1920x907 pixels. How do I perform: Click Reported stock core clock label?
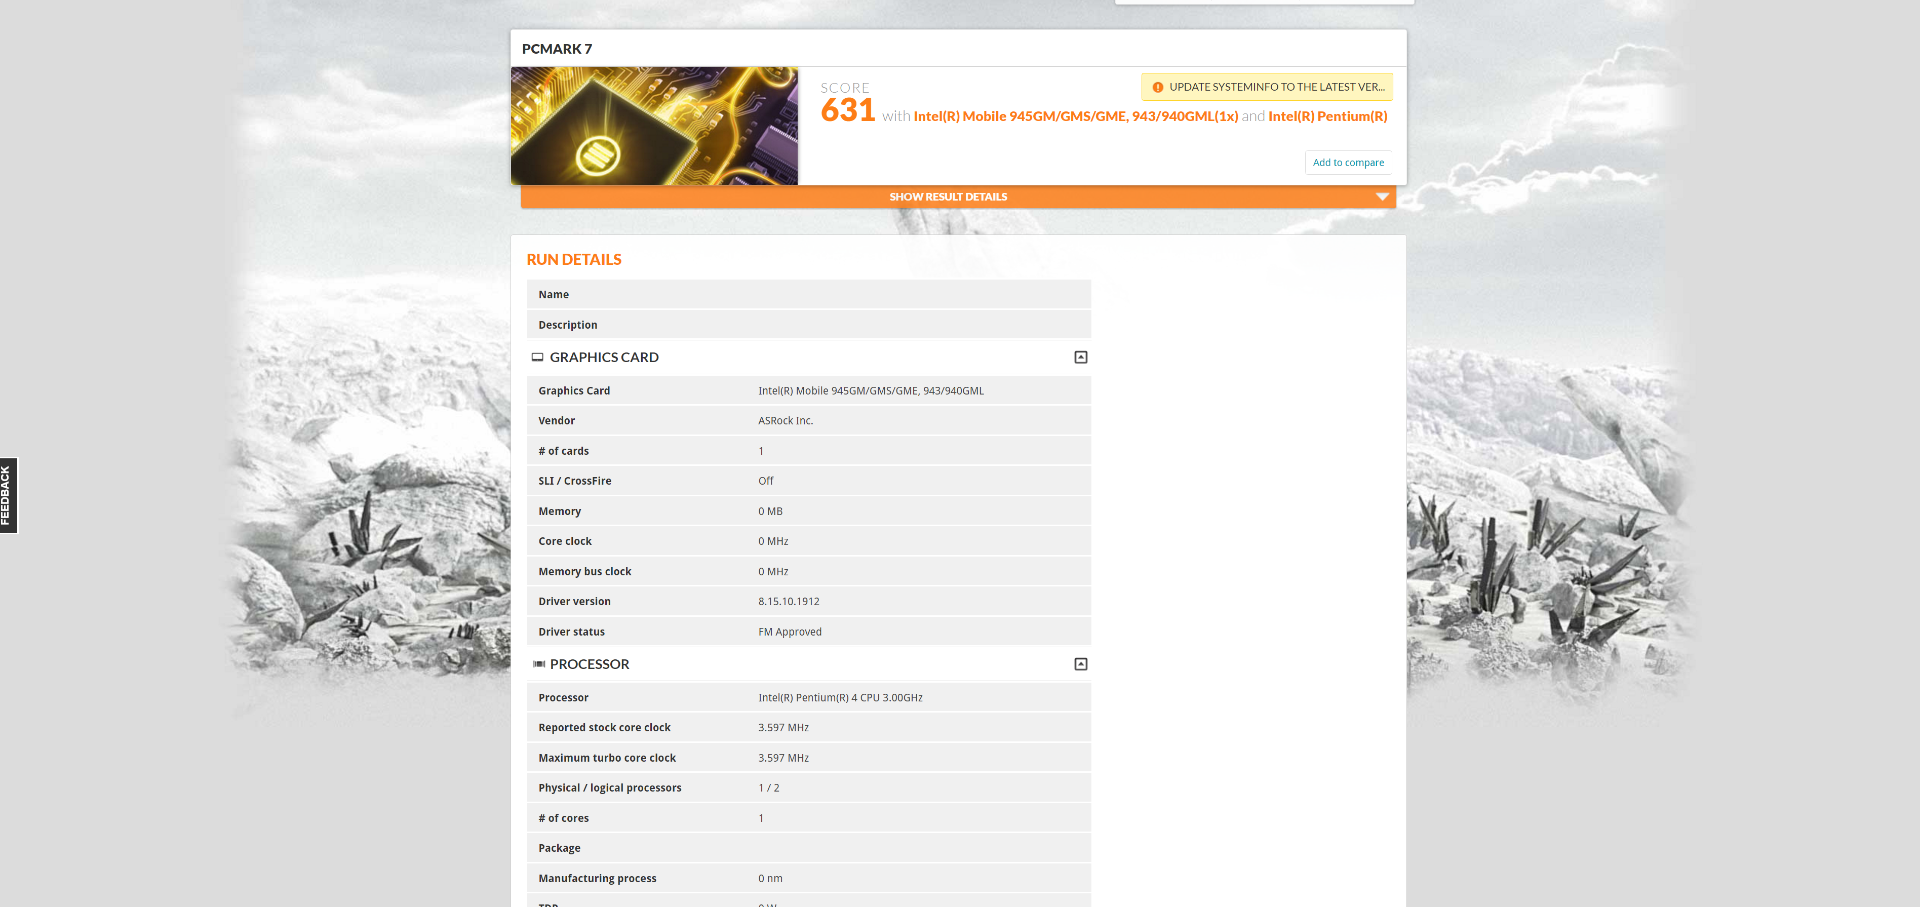click(x=605, y=728)
